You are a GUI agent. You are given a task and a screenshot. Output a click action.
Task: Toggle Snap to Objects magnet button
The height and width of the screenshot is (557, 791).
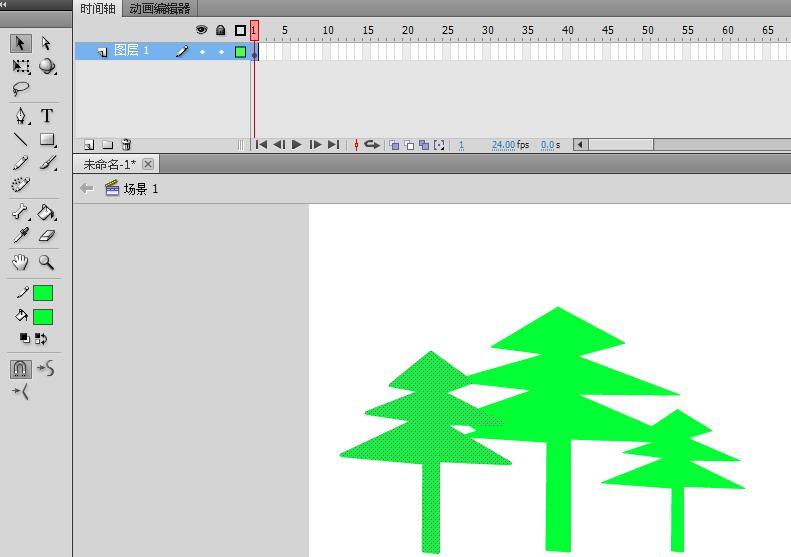[21, 369]
